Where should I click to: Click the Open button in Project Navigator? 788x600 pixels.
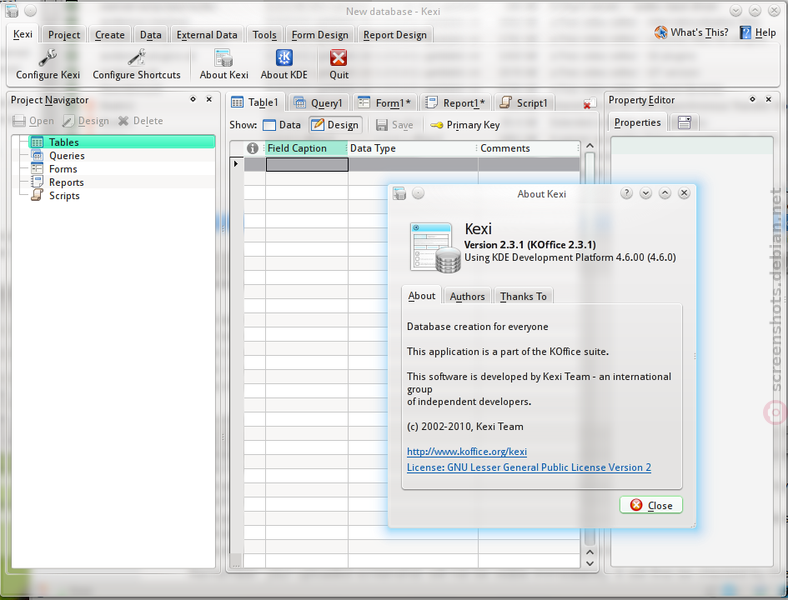33,121
